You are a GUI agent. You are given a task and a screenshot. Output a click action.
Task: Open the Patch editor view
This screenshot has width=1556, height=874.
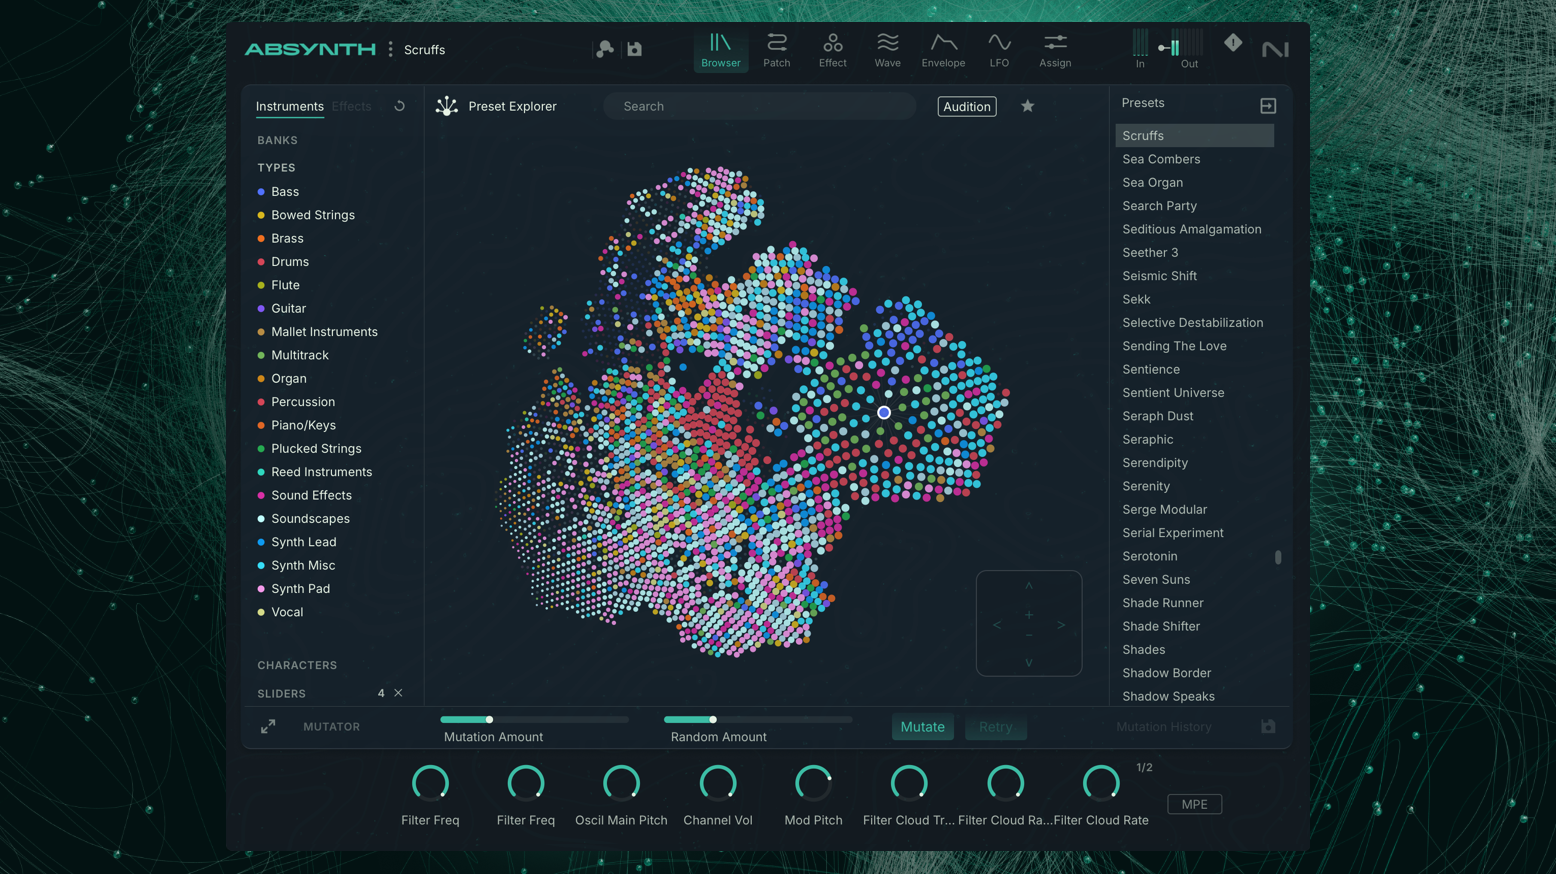(x=776, y=49)
